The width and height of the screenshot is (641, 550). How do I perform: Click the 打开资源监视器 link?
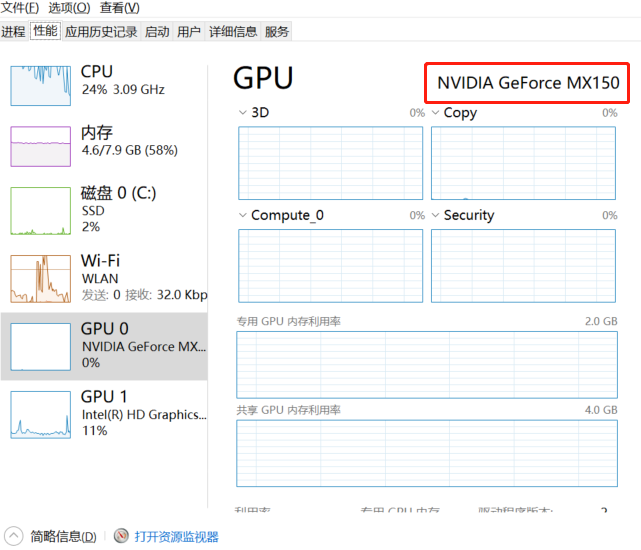pos(177,537)
